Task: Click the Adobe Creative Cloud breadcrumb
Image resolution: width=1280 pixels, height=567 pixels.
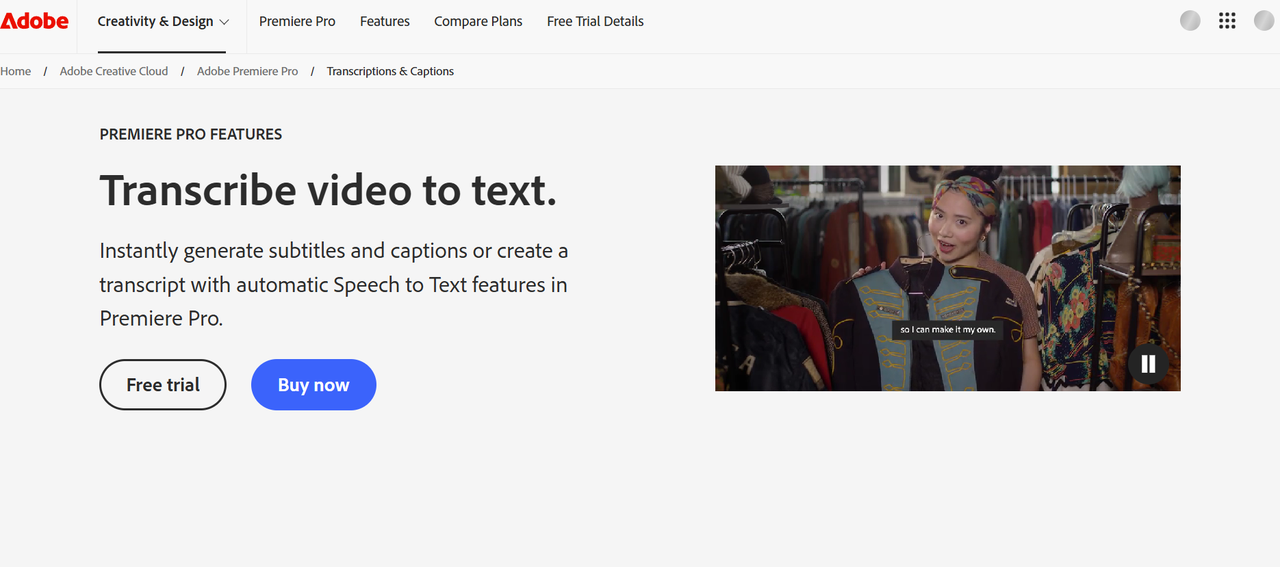Action: pos(114,71)
